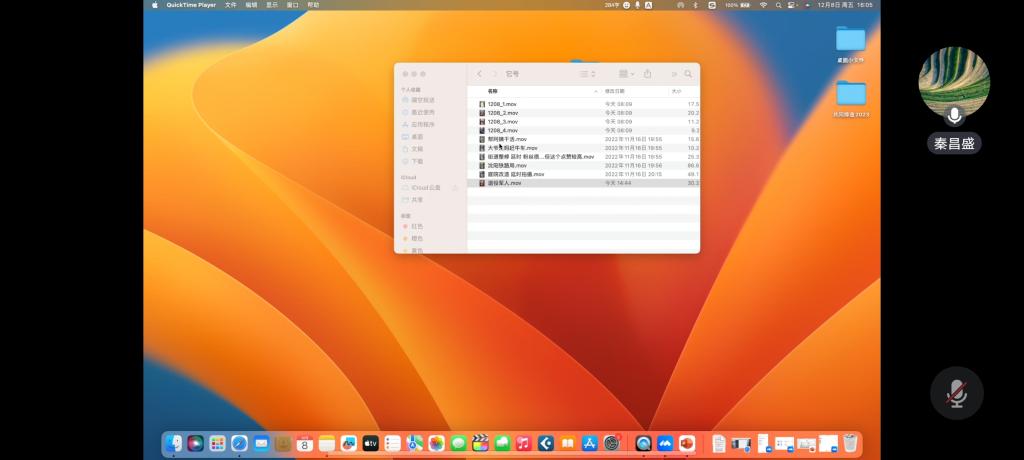Sort by 名称 column header
Image resolution: width=1024 pixels, height=460 pixels.
pos(492,91)
